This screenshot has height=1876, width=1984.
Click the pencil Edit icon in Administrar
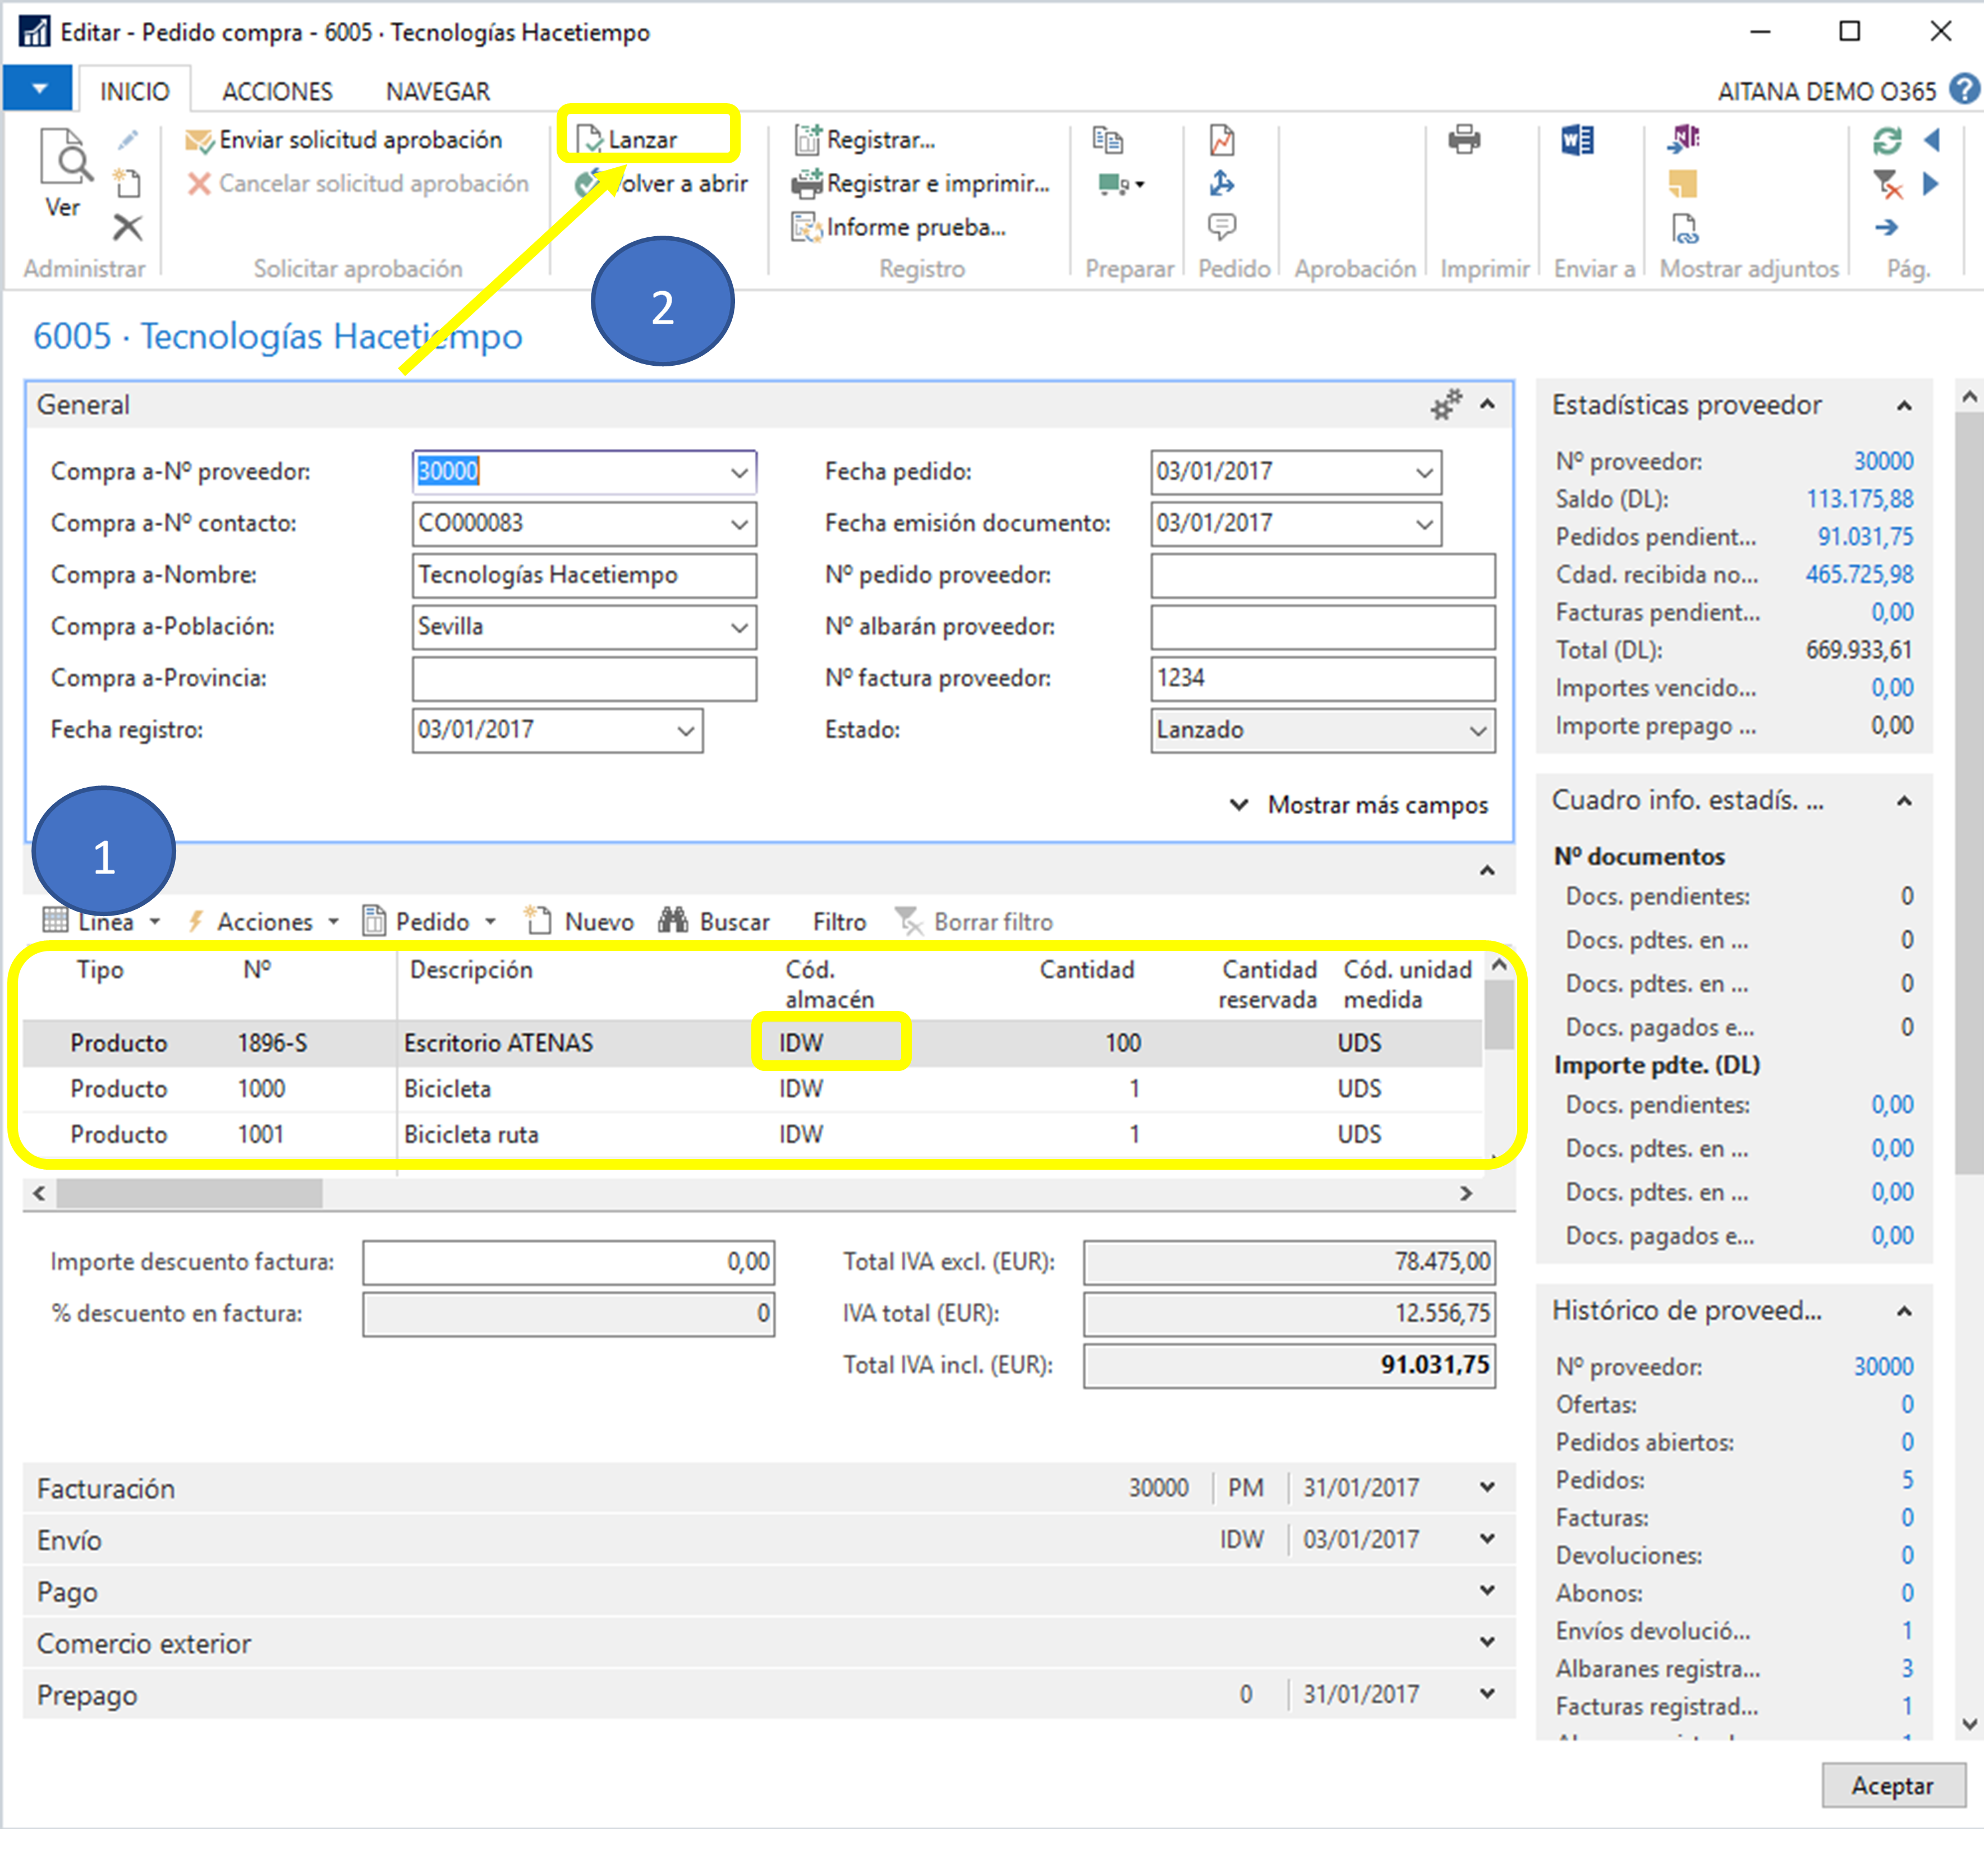tap(127, 140)
